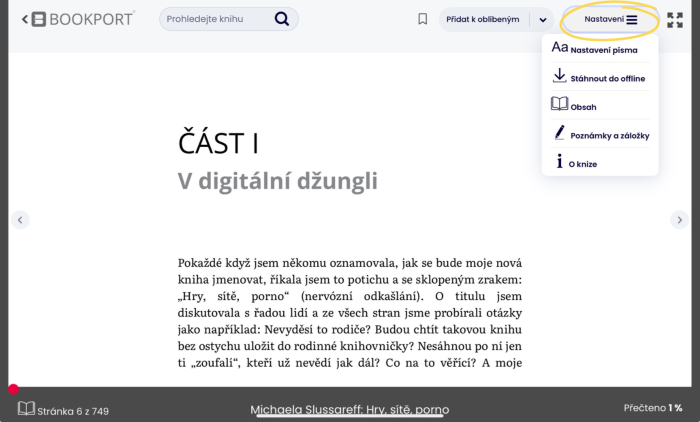Go to next page with right arrow
Viewport: 700px width, 422px height.
(x=679, y=220)
